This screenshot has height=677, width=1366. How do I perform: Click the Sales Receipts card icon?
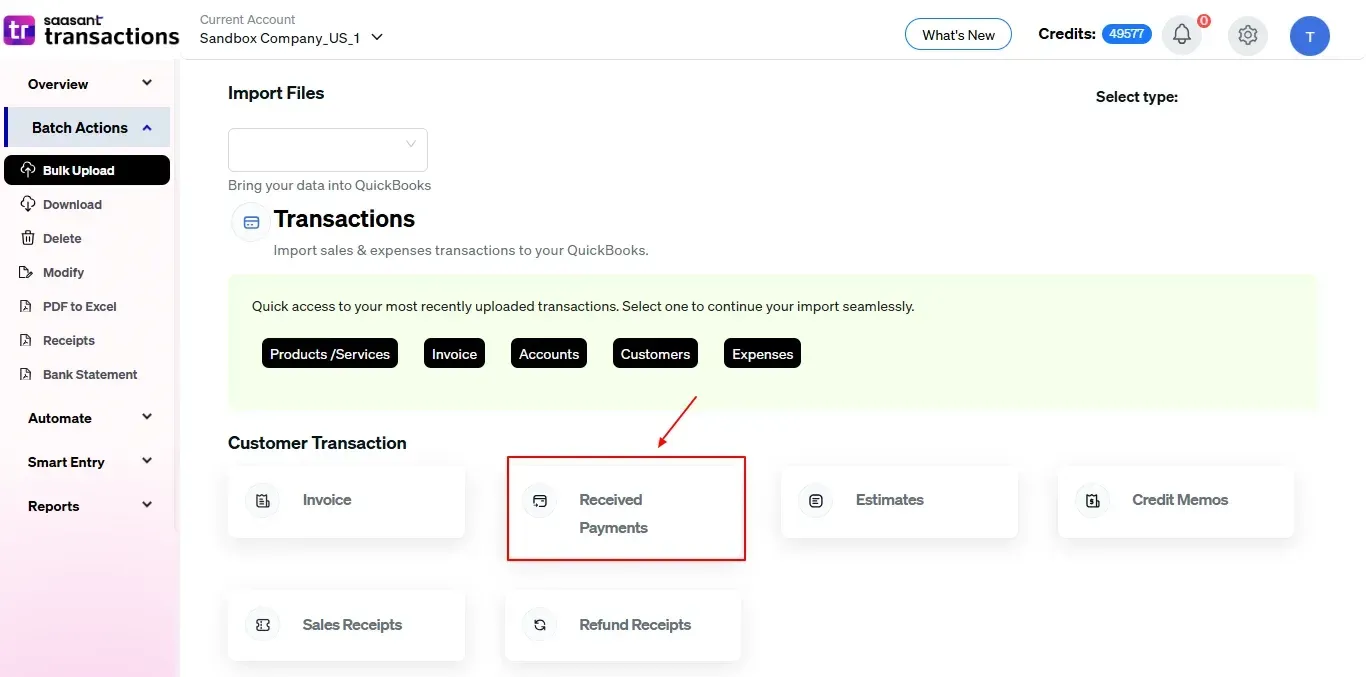tap(263, 625)
